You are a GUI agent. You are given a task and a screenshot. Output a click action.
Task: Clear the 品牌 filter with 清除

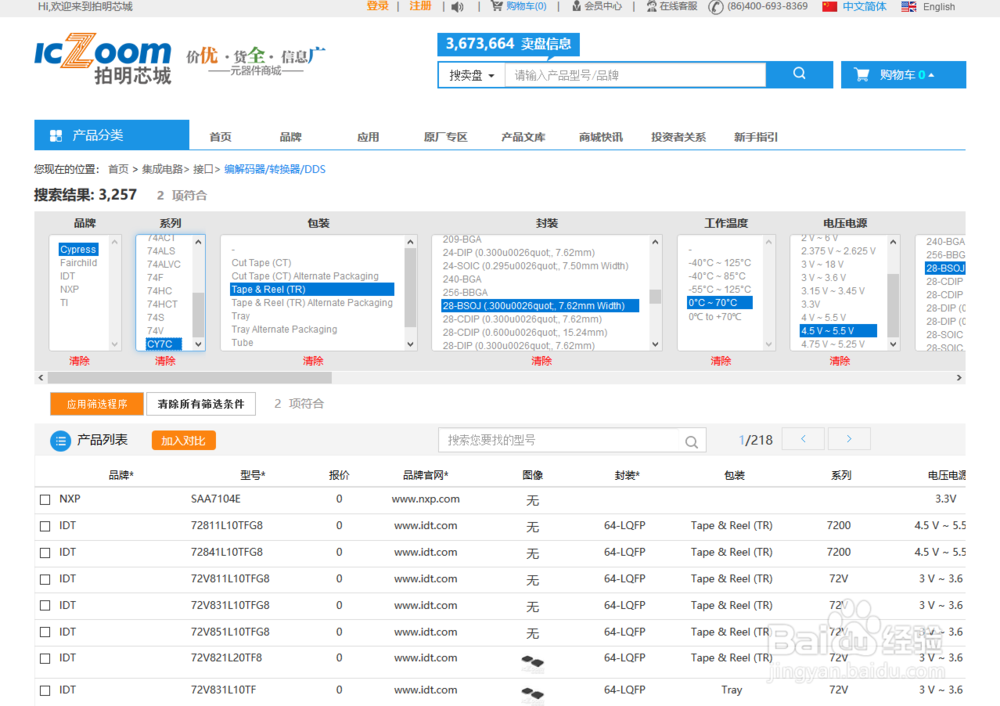click(x=79, y=361)
